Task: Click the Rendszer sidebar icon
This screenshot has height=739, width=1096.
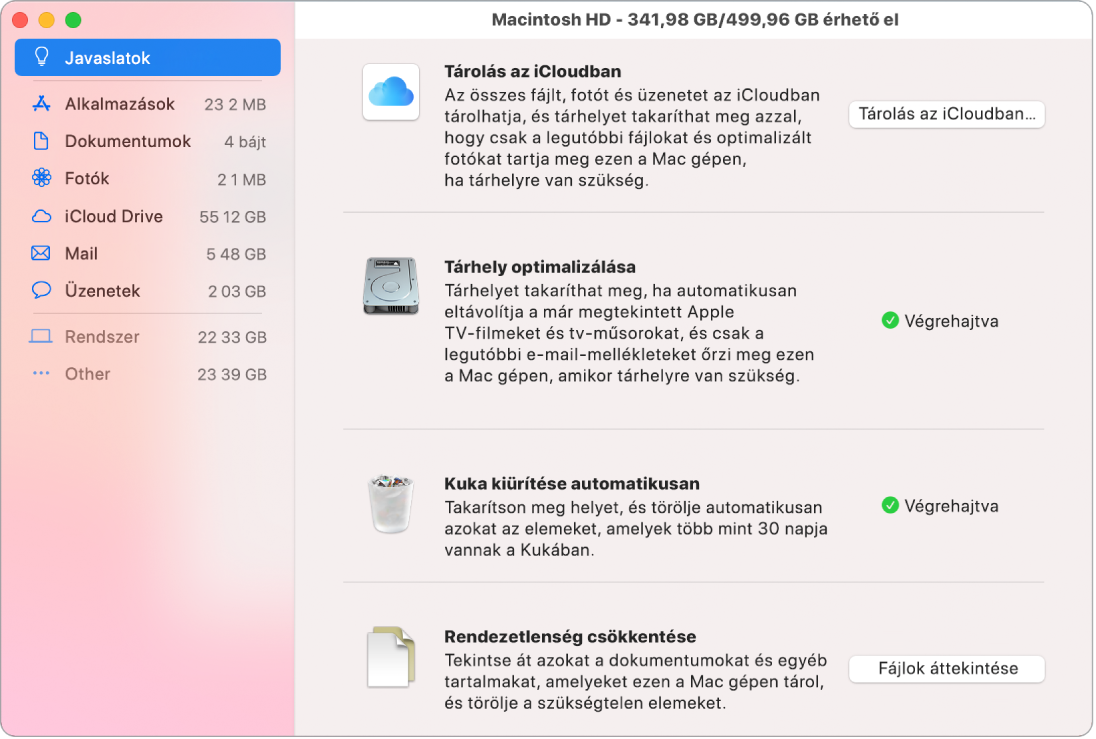Action: tap(40, 337)
